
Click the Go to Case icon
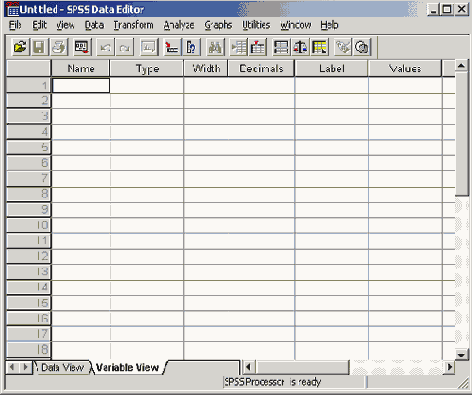click(x=172, y=47)
